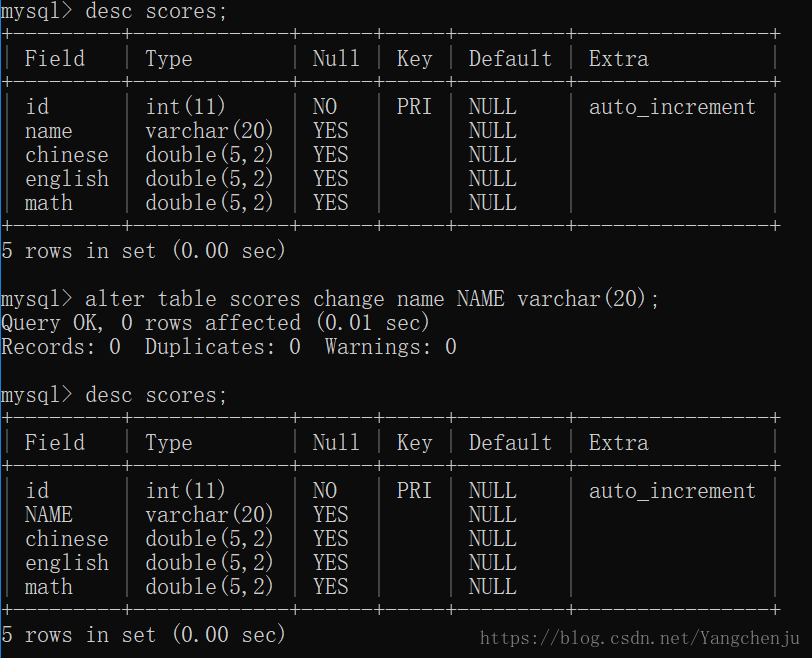Viewport: 812px width, 658px height.
Task: Click "Records: 0" in the query result
Action: pos(61,347)
